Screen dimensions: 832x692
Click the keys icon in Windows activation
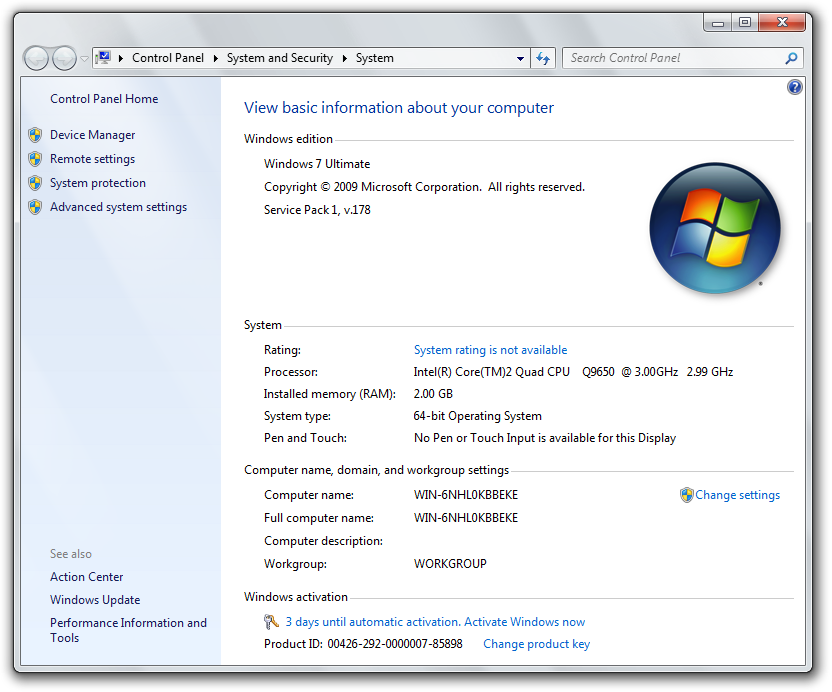point(271,622)
